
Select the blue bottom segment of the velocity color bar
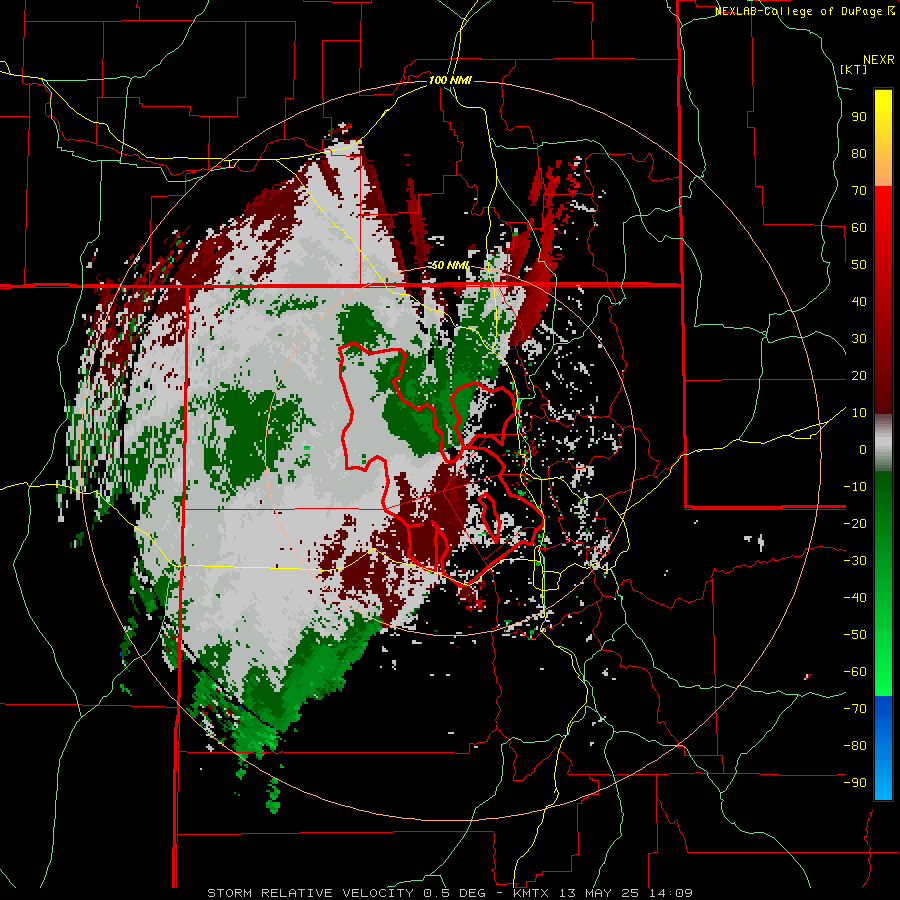click(883, 748)
